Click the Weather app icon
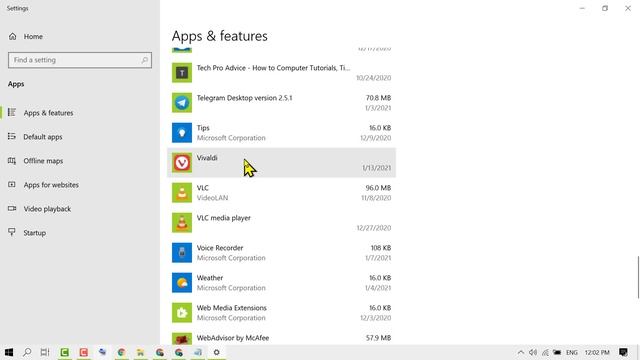 point(182,283)
